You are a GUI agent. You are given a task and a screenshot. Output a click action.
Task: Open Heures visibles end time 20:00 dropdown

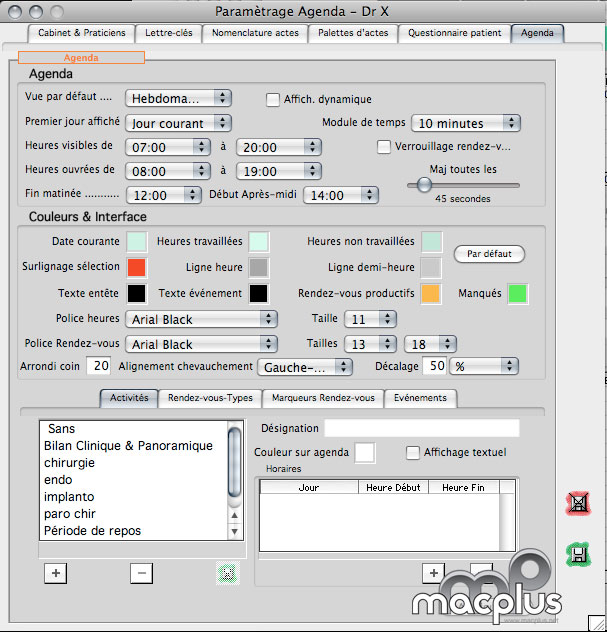[x=279, y=147]
